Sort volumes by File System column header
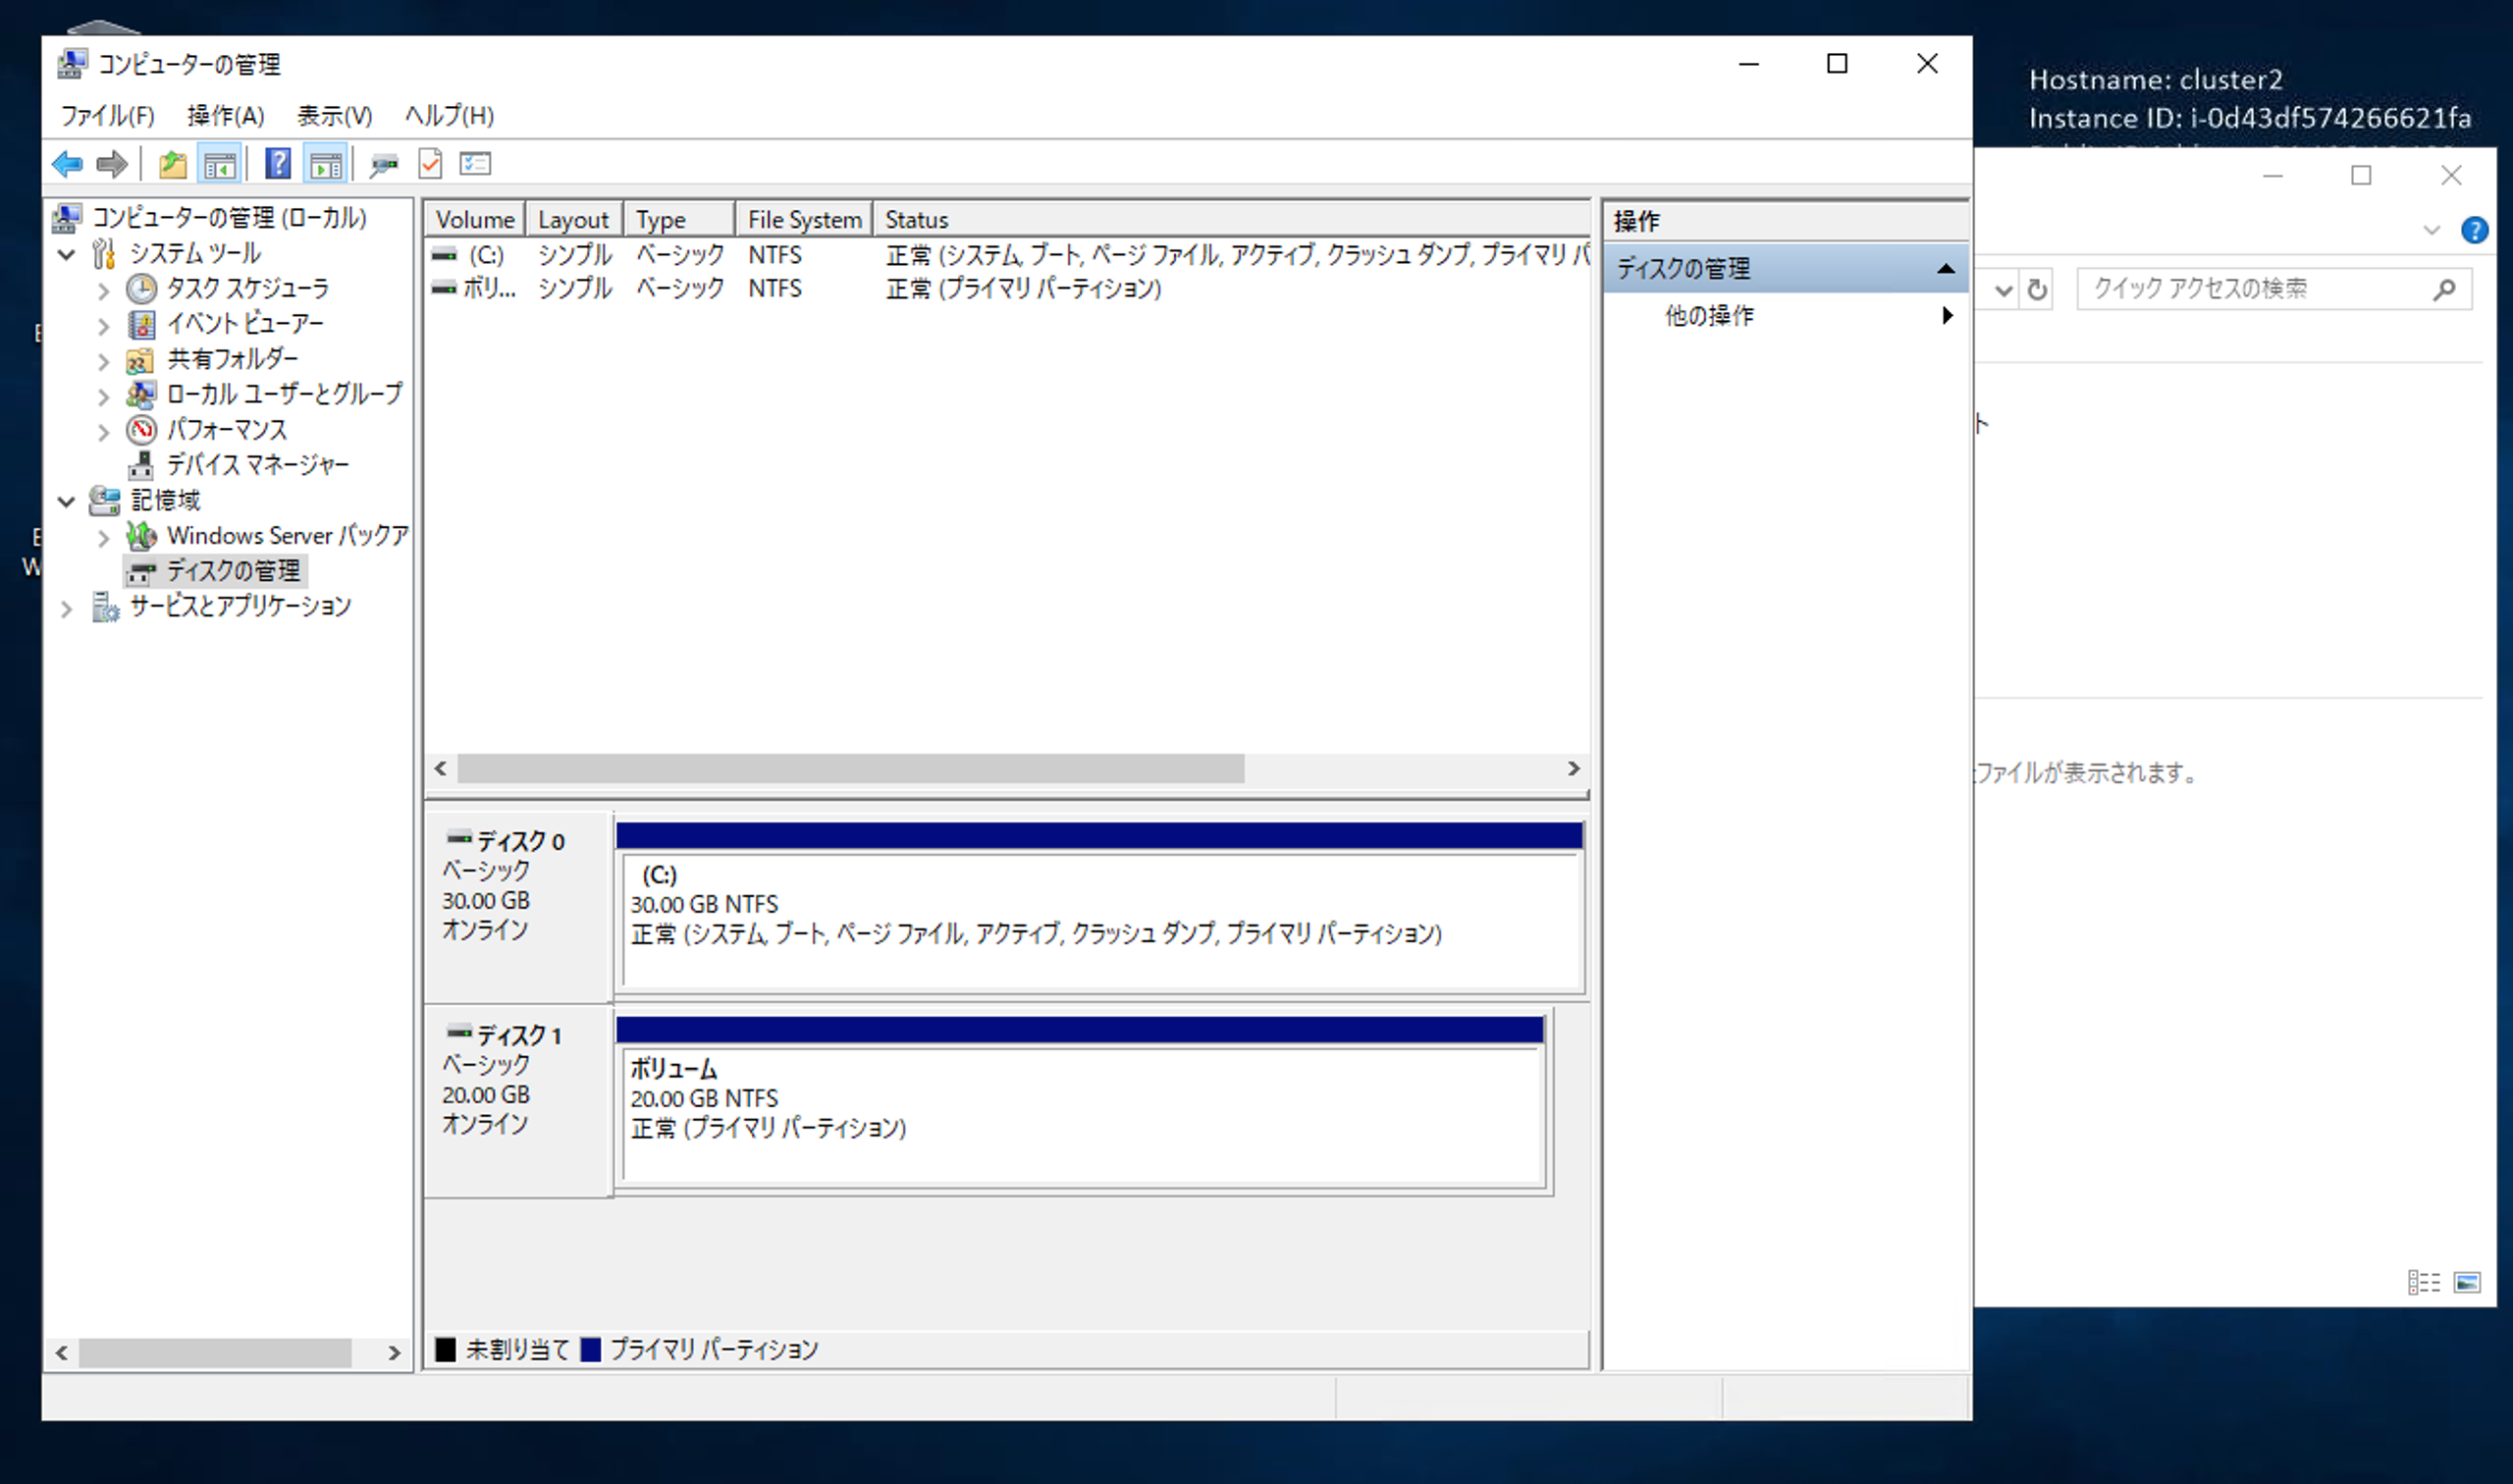 pos(803,219)
